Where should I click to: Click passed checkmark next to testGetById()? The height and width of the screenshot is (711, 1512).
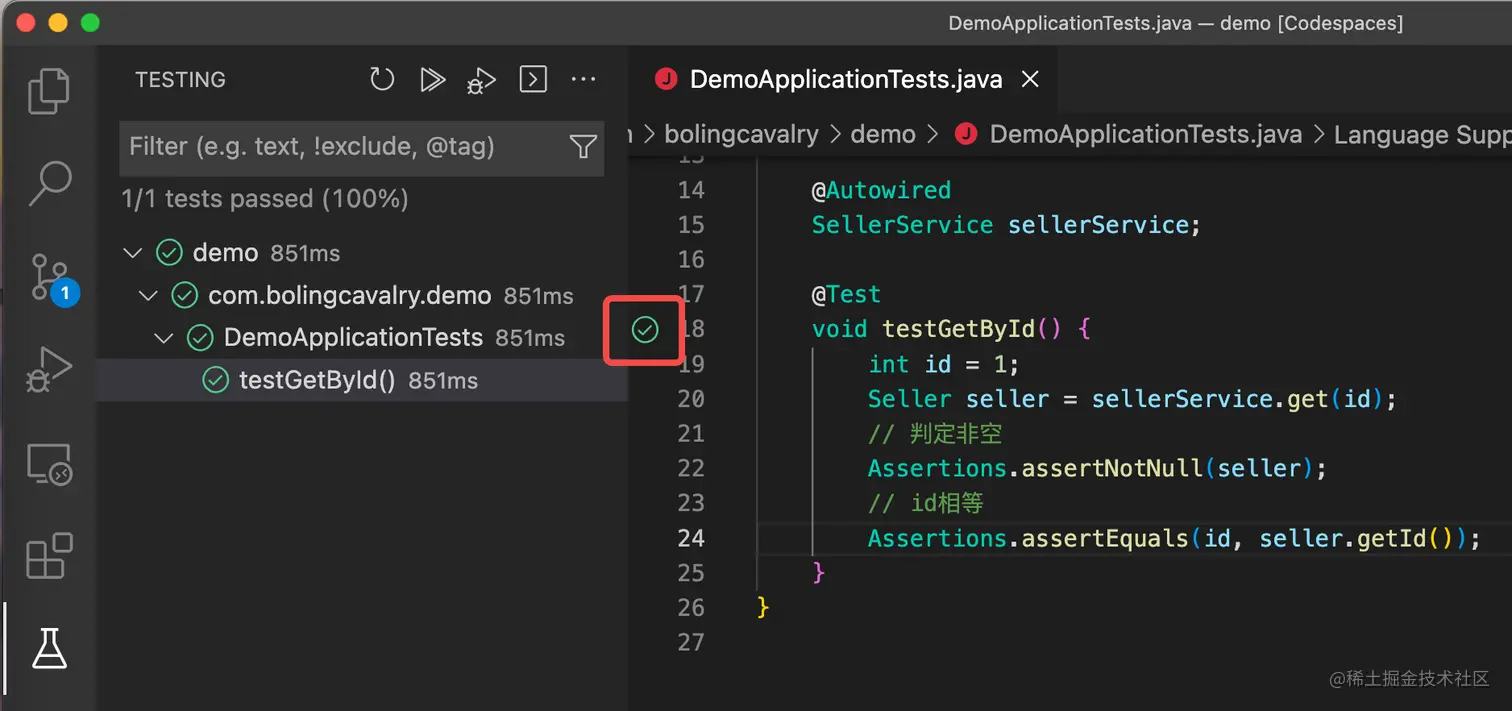point(215,380)
